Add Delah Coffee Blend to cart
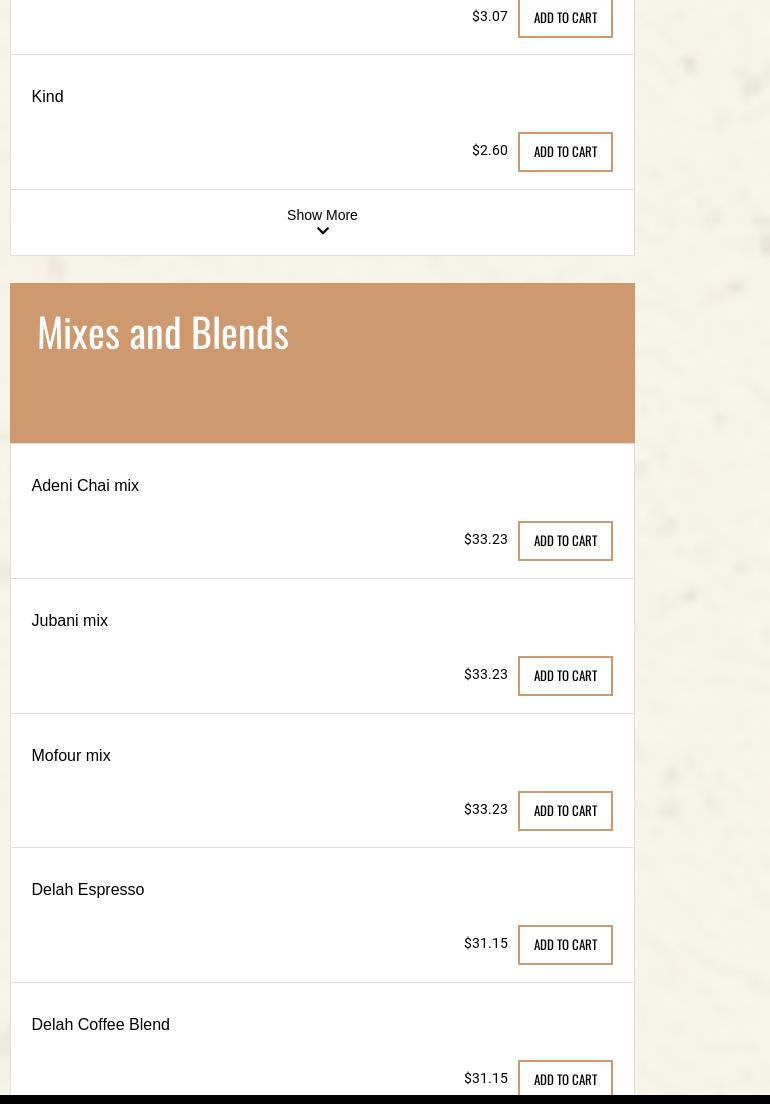The image size is (770, 1104). [565, 1079]
